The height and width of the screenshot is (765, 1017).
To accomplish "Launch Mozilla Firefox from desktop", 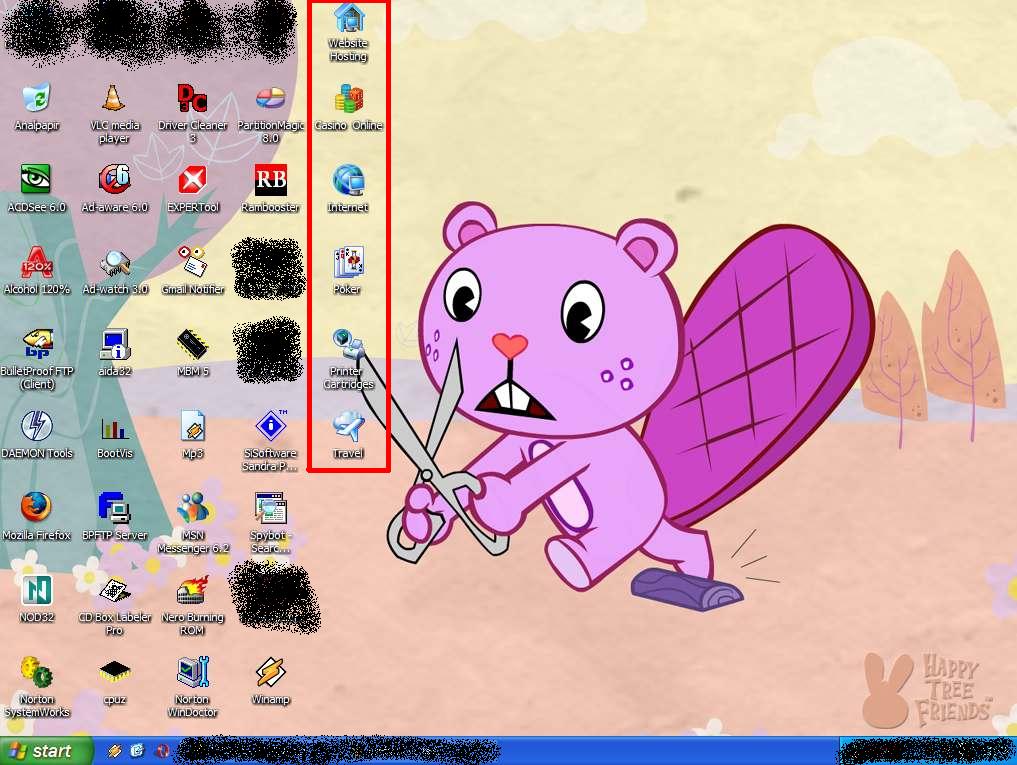I will (x=36, y=507).
